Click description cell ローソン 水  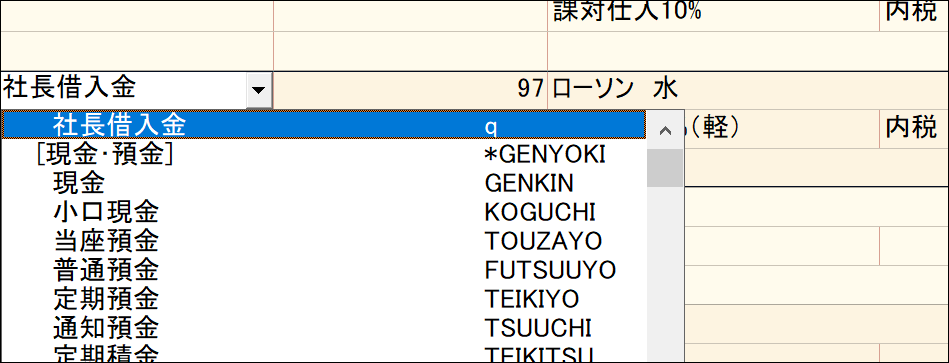pos(748,90)
